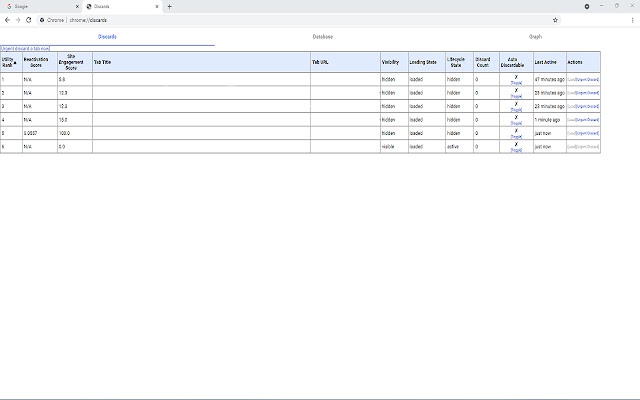Viewport: 640px width, 400px height.
Task: Click Urgent Discard for the rank 4 row
Action: tap(587, 120)
